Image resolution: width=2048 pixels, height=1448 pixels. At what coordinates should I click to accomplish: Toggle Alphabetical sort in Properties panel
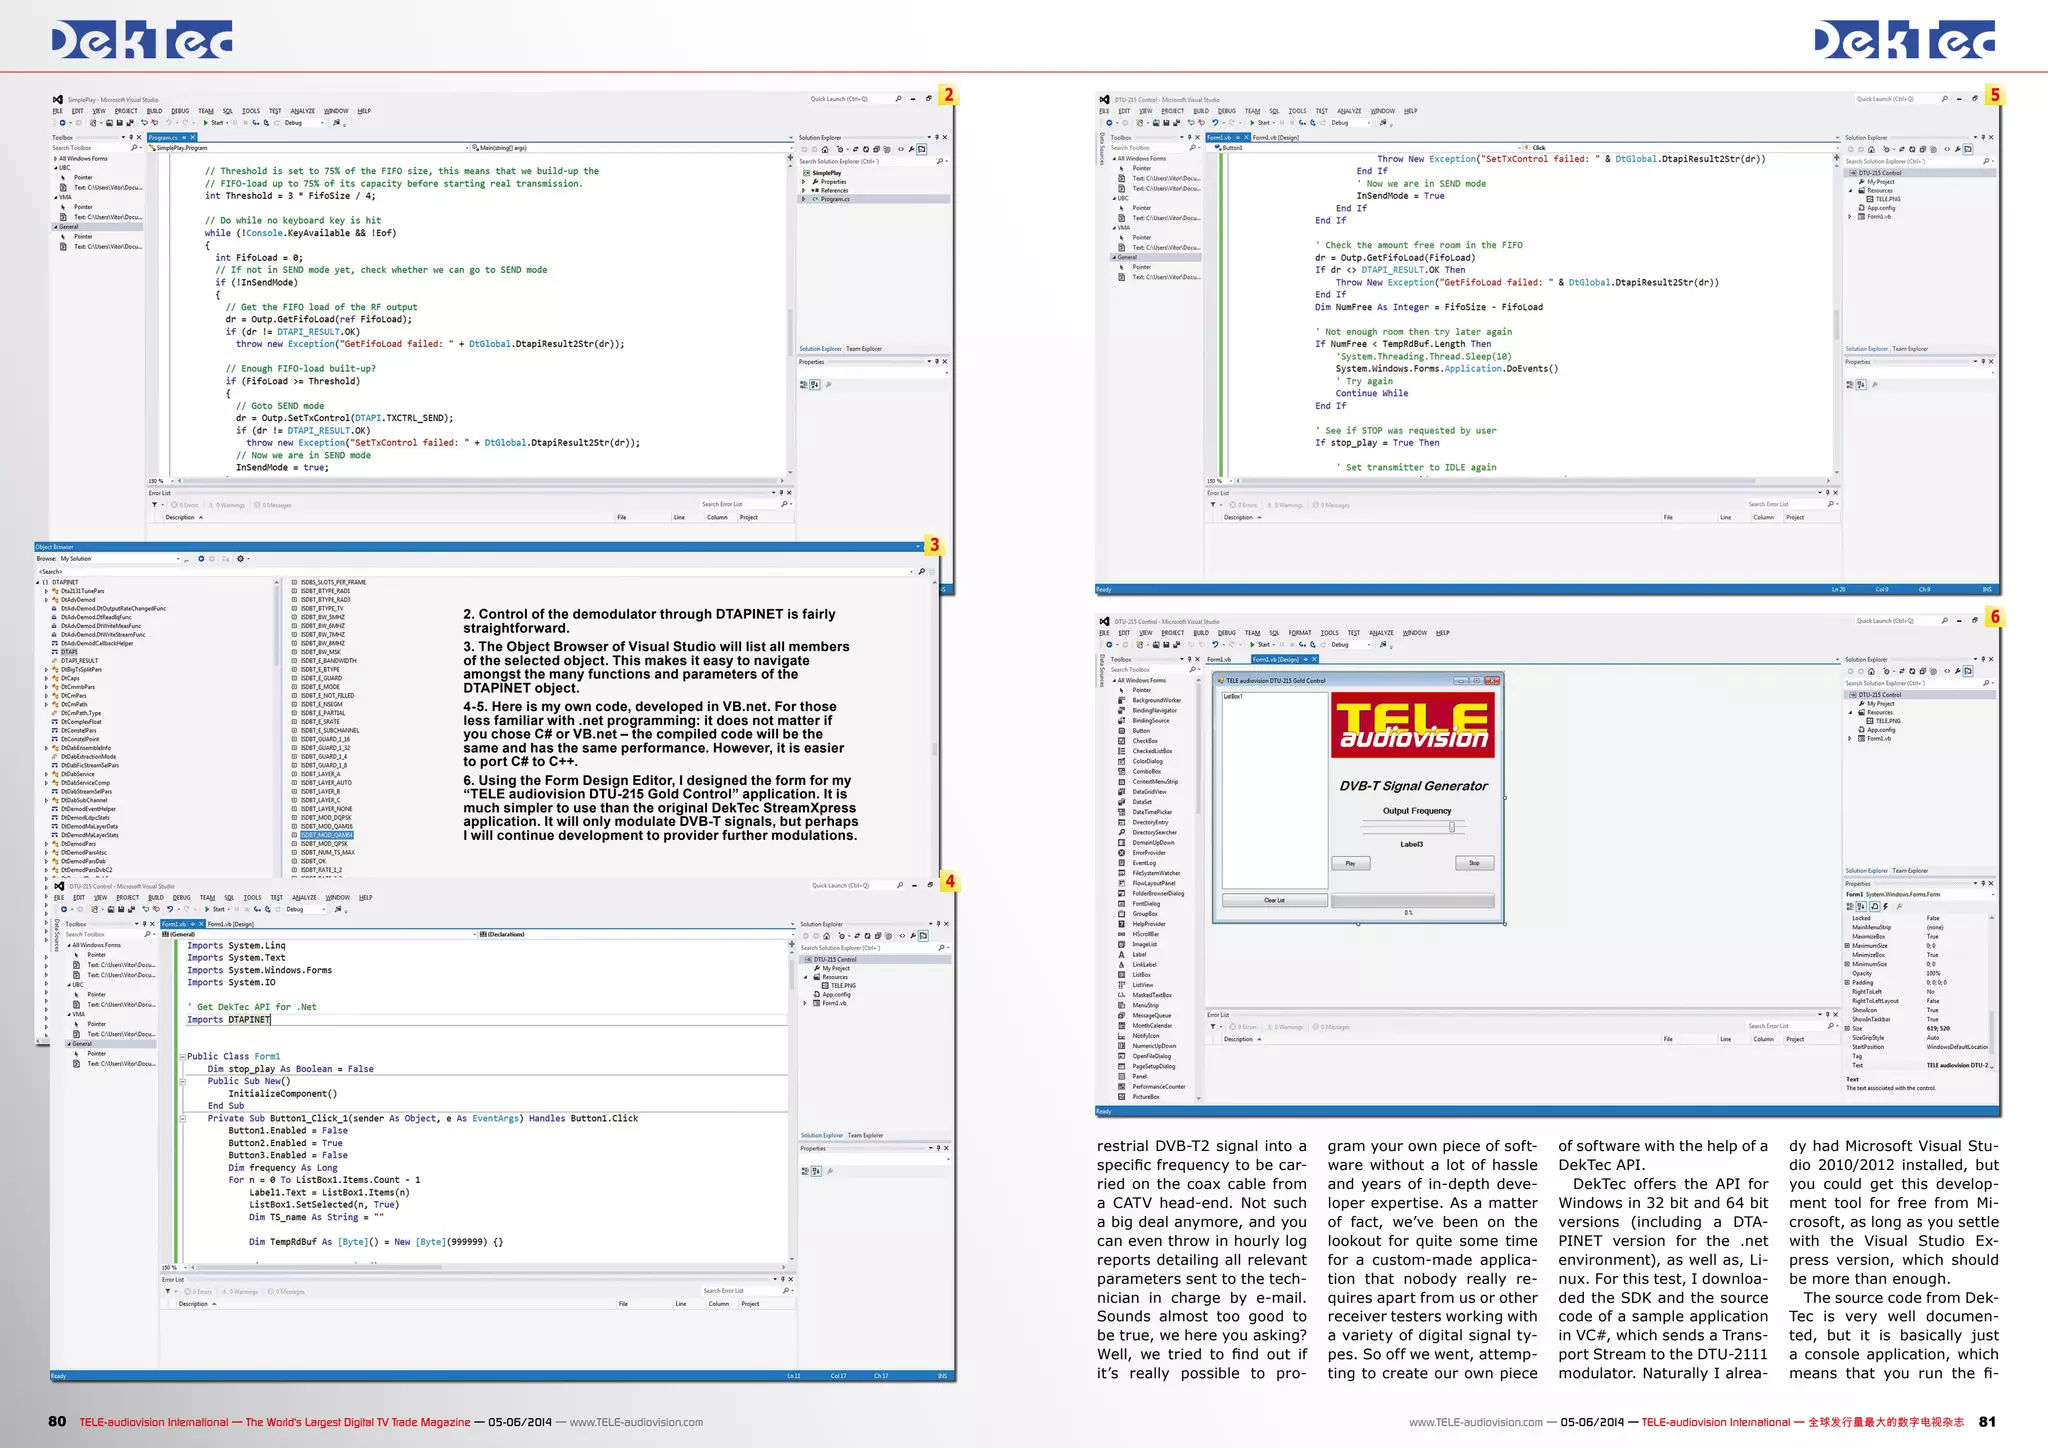pos(1862,907)
